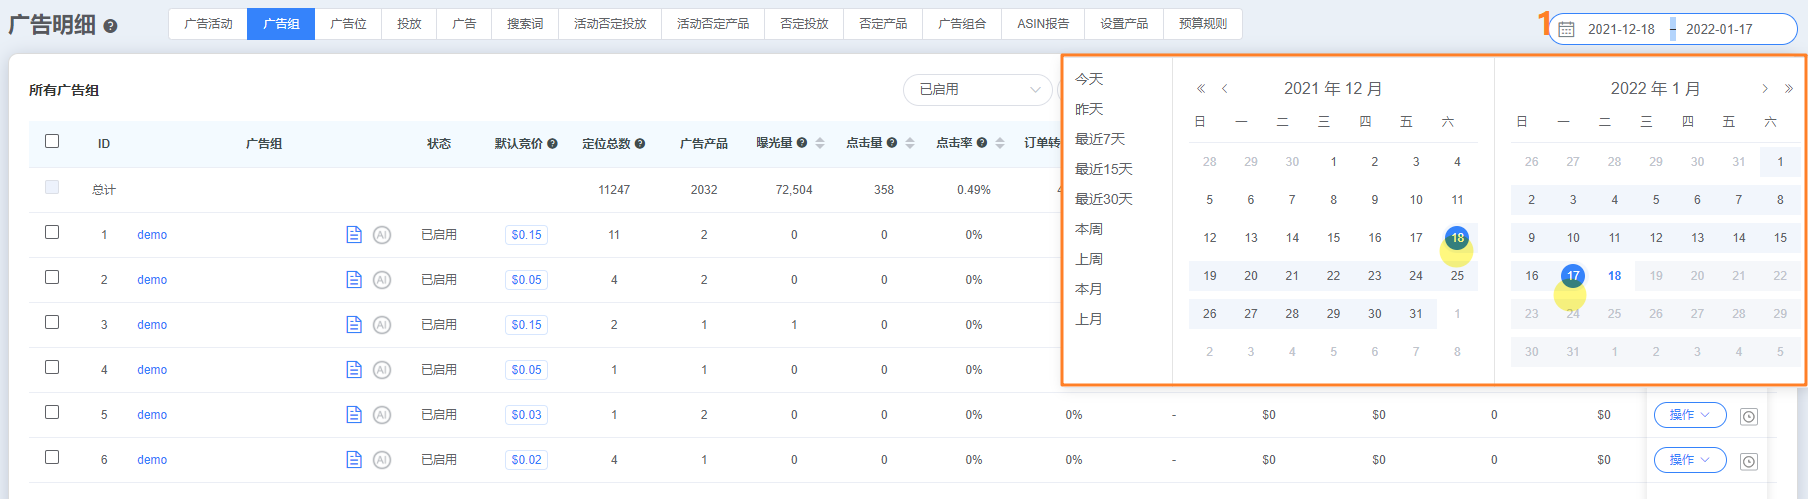Click the start date field 2021-12-18
Screen dimensions: 1808x499
click(1621, 29)
